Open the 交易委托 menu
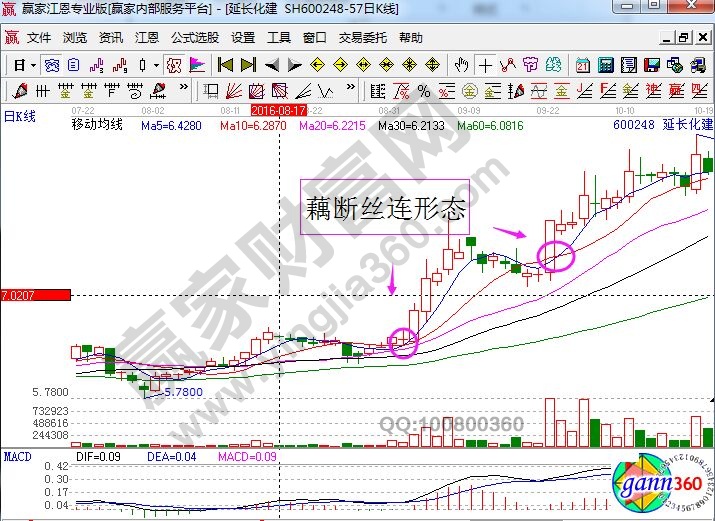The width and height of the screenshot is (715, 521). pyautogui.click(x=362, y=38)
